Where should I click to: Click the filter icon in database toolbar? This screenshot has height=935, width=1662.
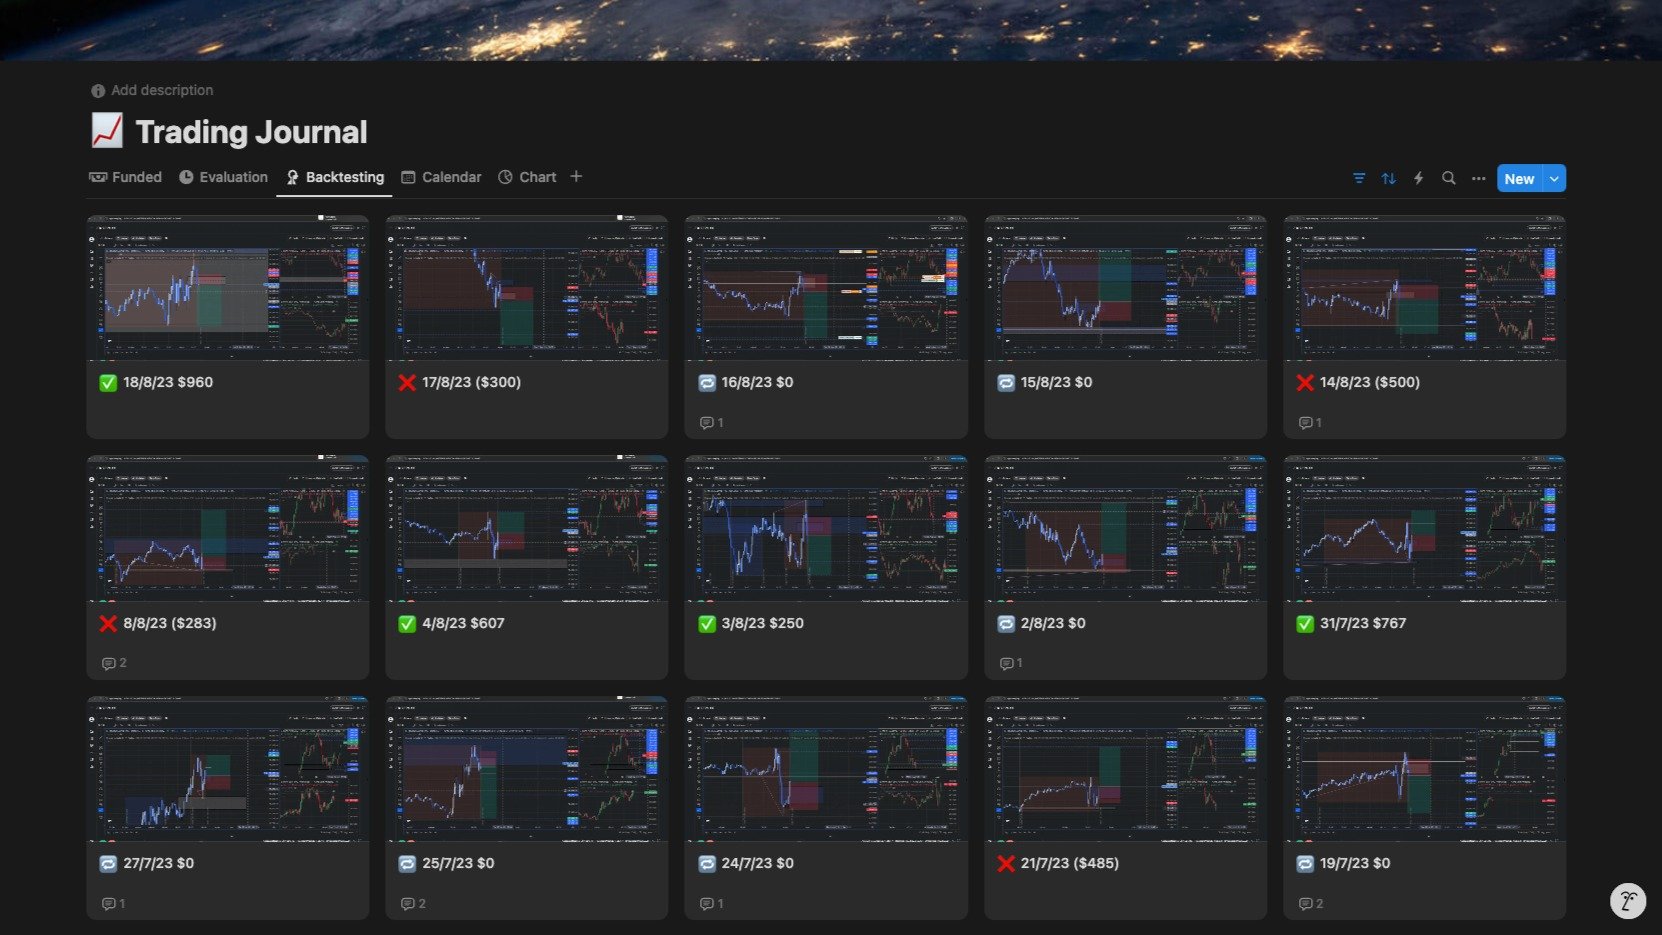[1359, 178]
